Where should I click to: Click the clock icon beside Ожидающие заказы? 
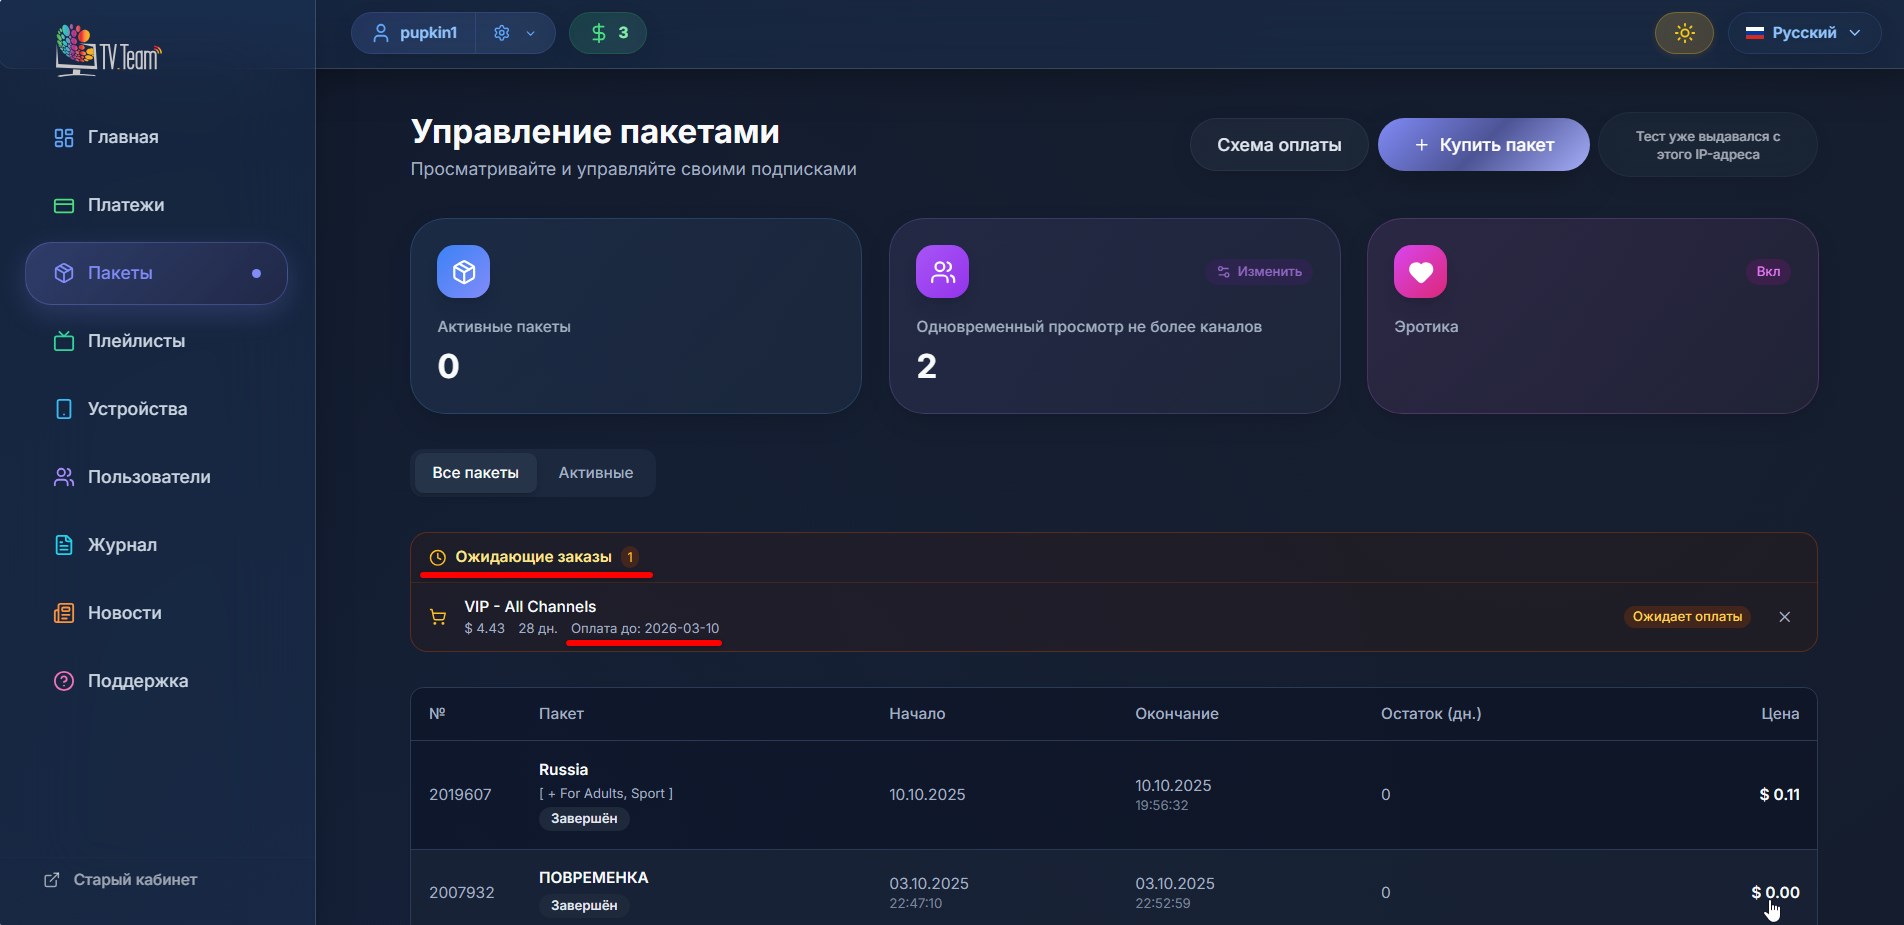[x=437, y=558]
